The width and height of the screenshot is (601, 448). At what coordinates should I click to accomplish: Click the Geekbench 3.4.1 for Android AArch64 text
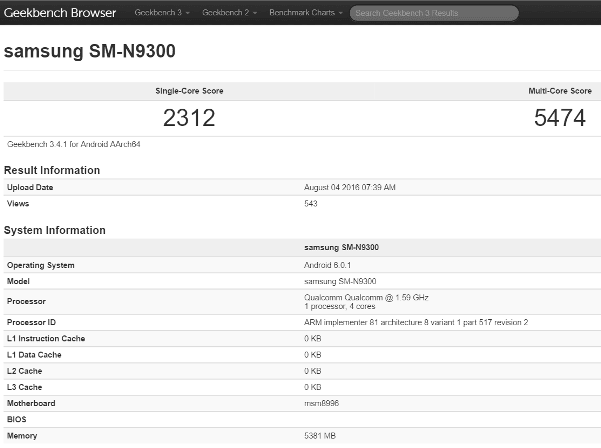[x=74, y=144]
